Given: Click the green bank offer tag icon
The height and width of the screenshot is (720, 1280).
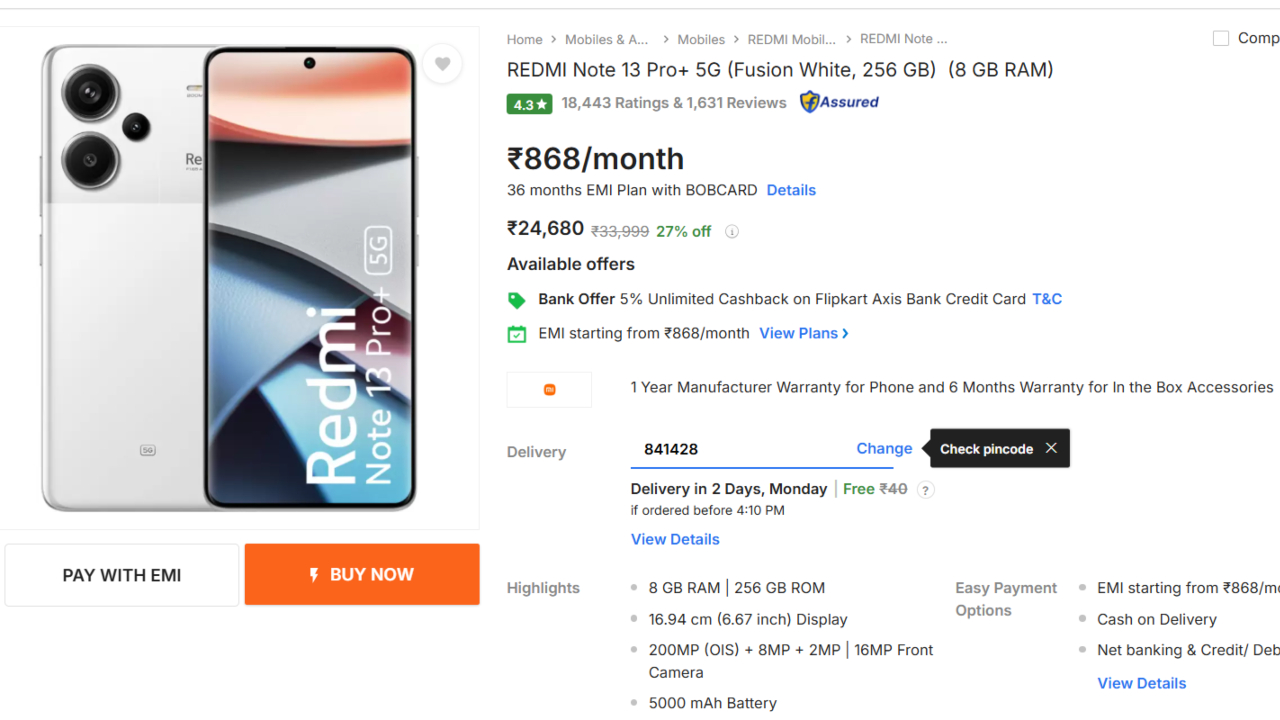Looking at the screenshot, I should click(x=517, y=299).
